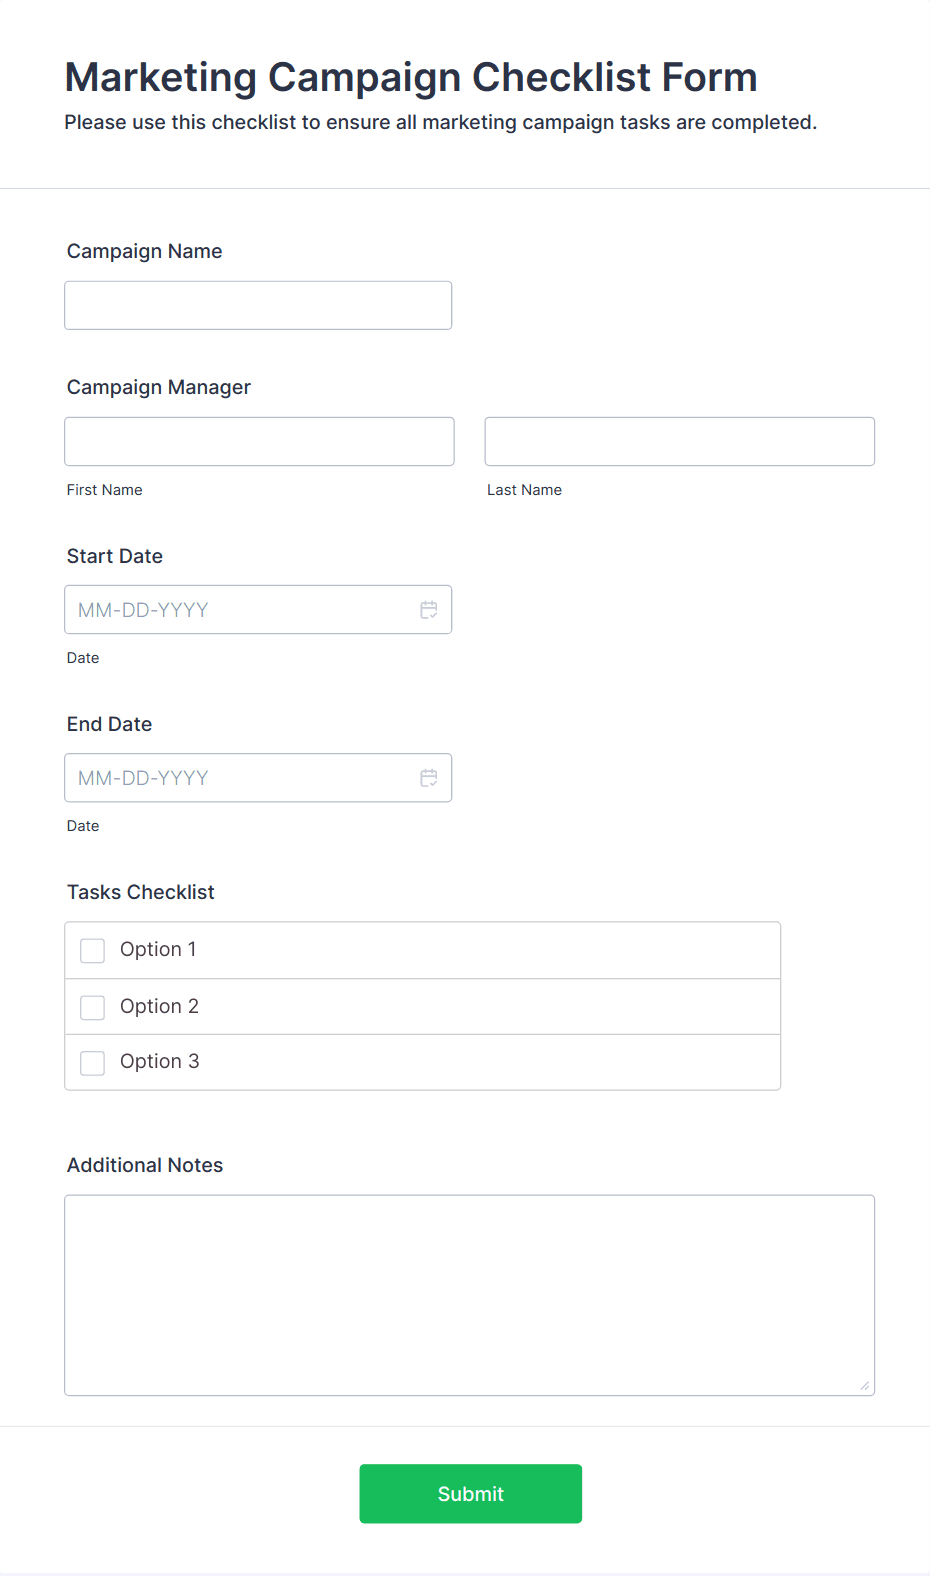Tick the Option 2 checkbox
930x1576 pixels.
pyautogui.click(x=93, y=1007)
